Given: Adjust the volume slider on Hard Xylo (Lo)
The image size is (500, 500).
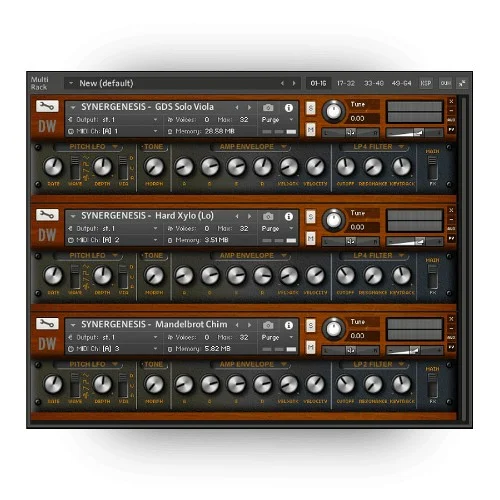Looking at the screenshot, I should [415, 241].
